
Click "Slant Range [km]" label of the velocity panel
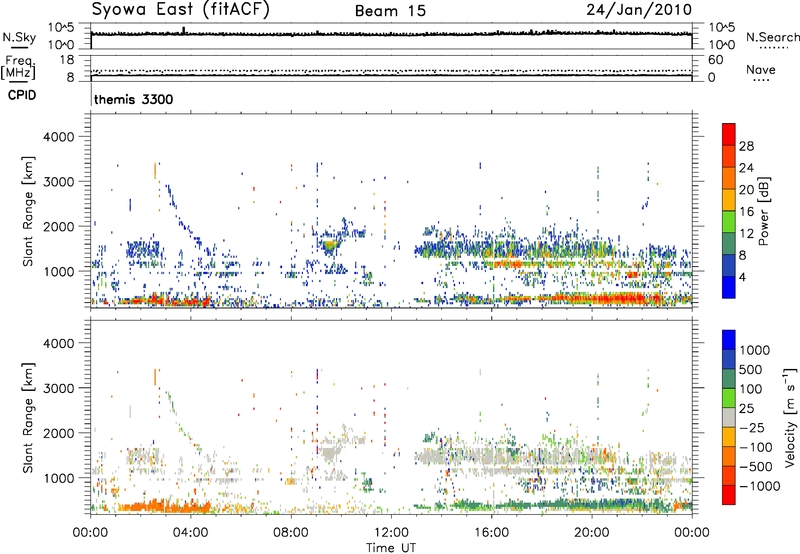click(28, 418)
